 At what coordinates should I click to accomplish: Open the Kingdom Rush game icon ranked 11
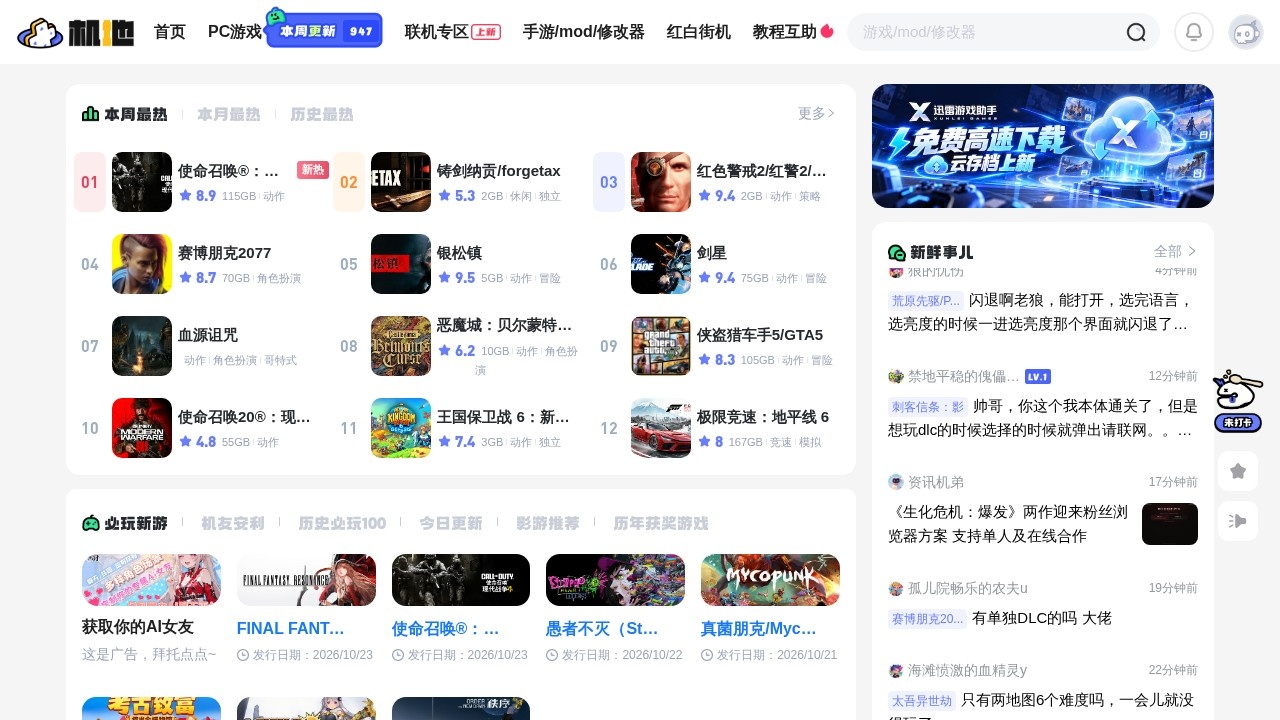click(x=401, y=428)
